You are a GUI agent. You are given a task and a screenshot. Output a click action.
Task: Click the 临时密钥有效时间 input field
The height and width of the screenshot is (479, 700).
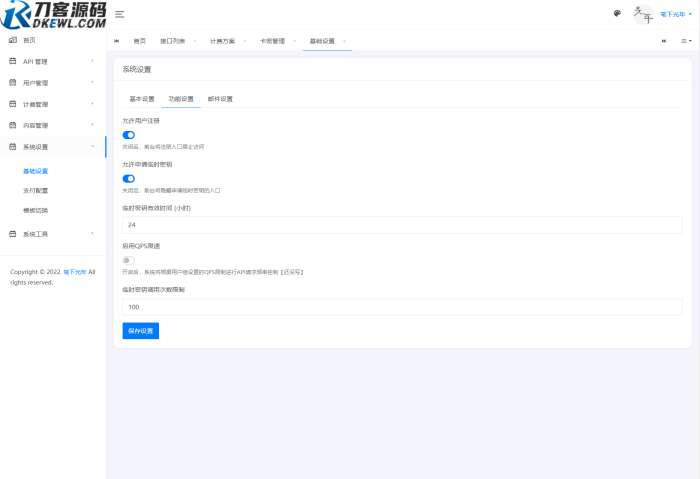402,225
